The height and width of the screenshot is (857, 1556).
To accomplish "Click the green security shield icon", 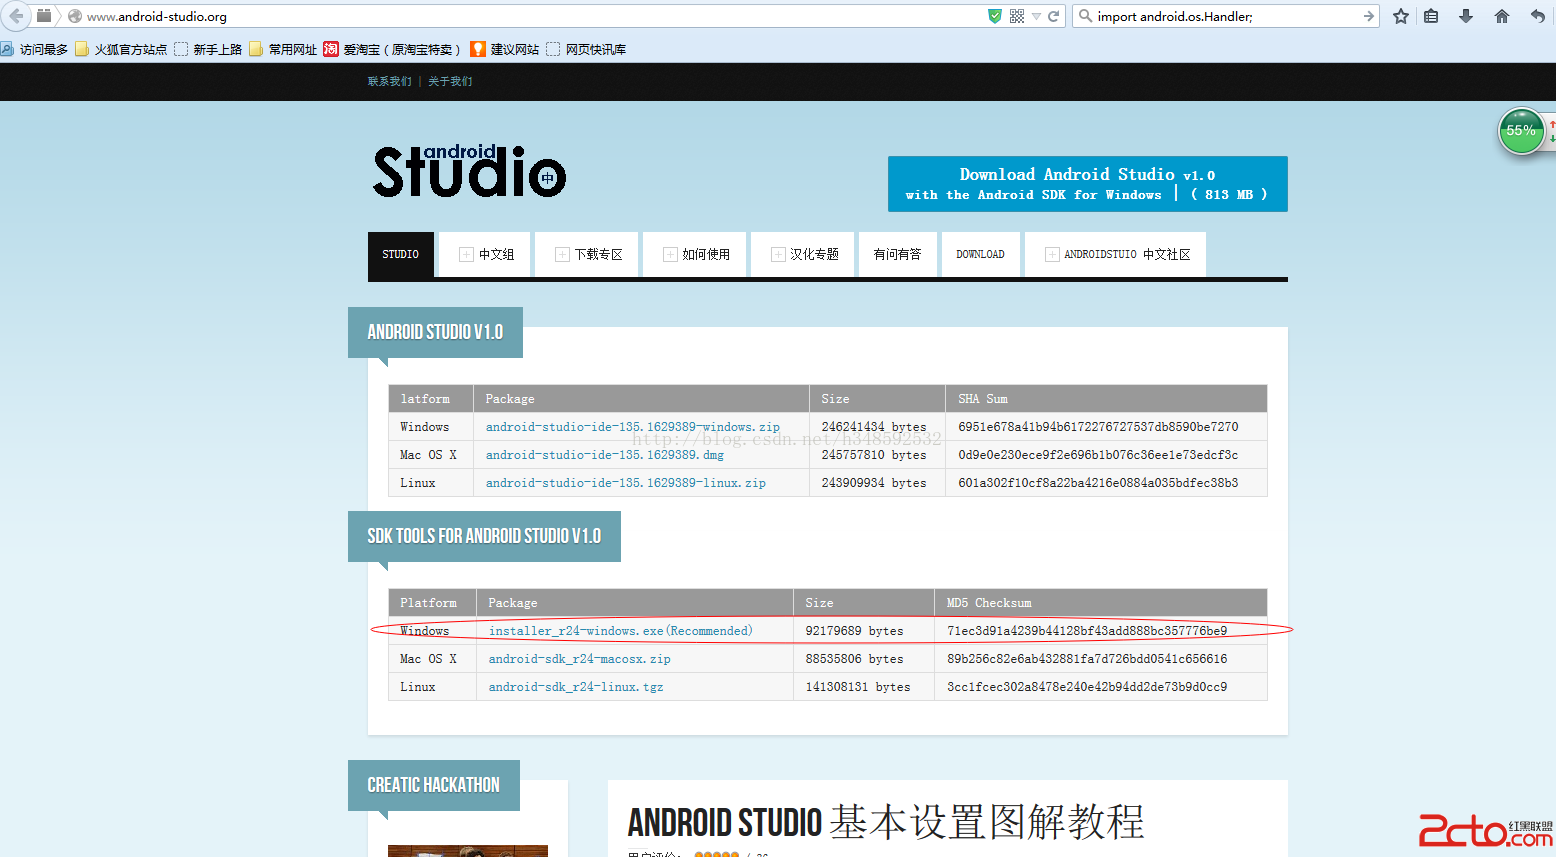I will (x=994, y=16).
